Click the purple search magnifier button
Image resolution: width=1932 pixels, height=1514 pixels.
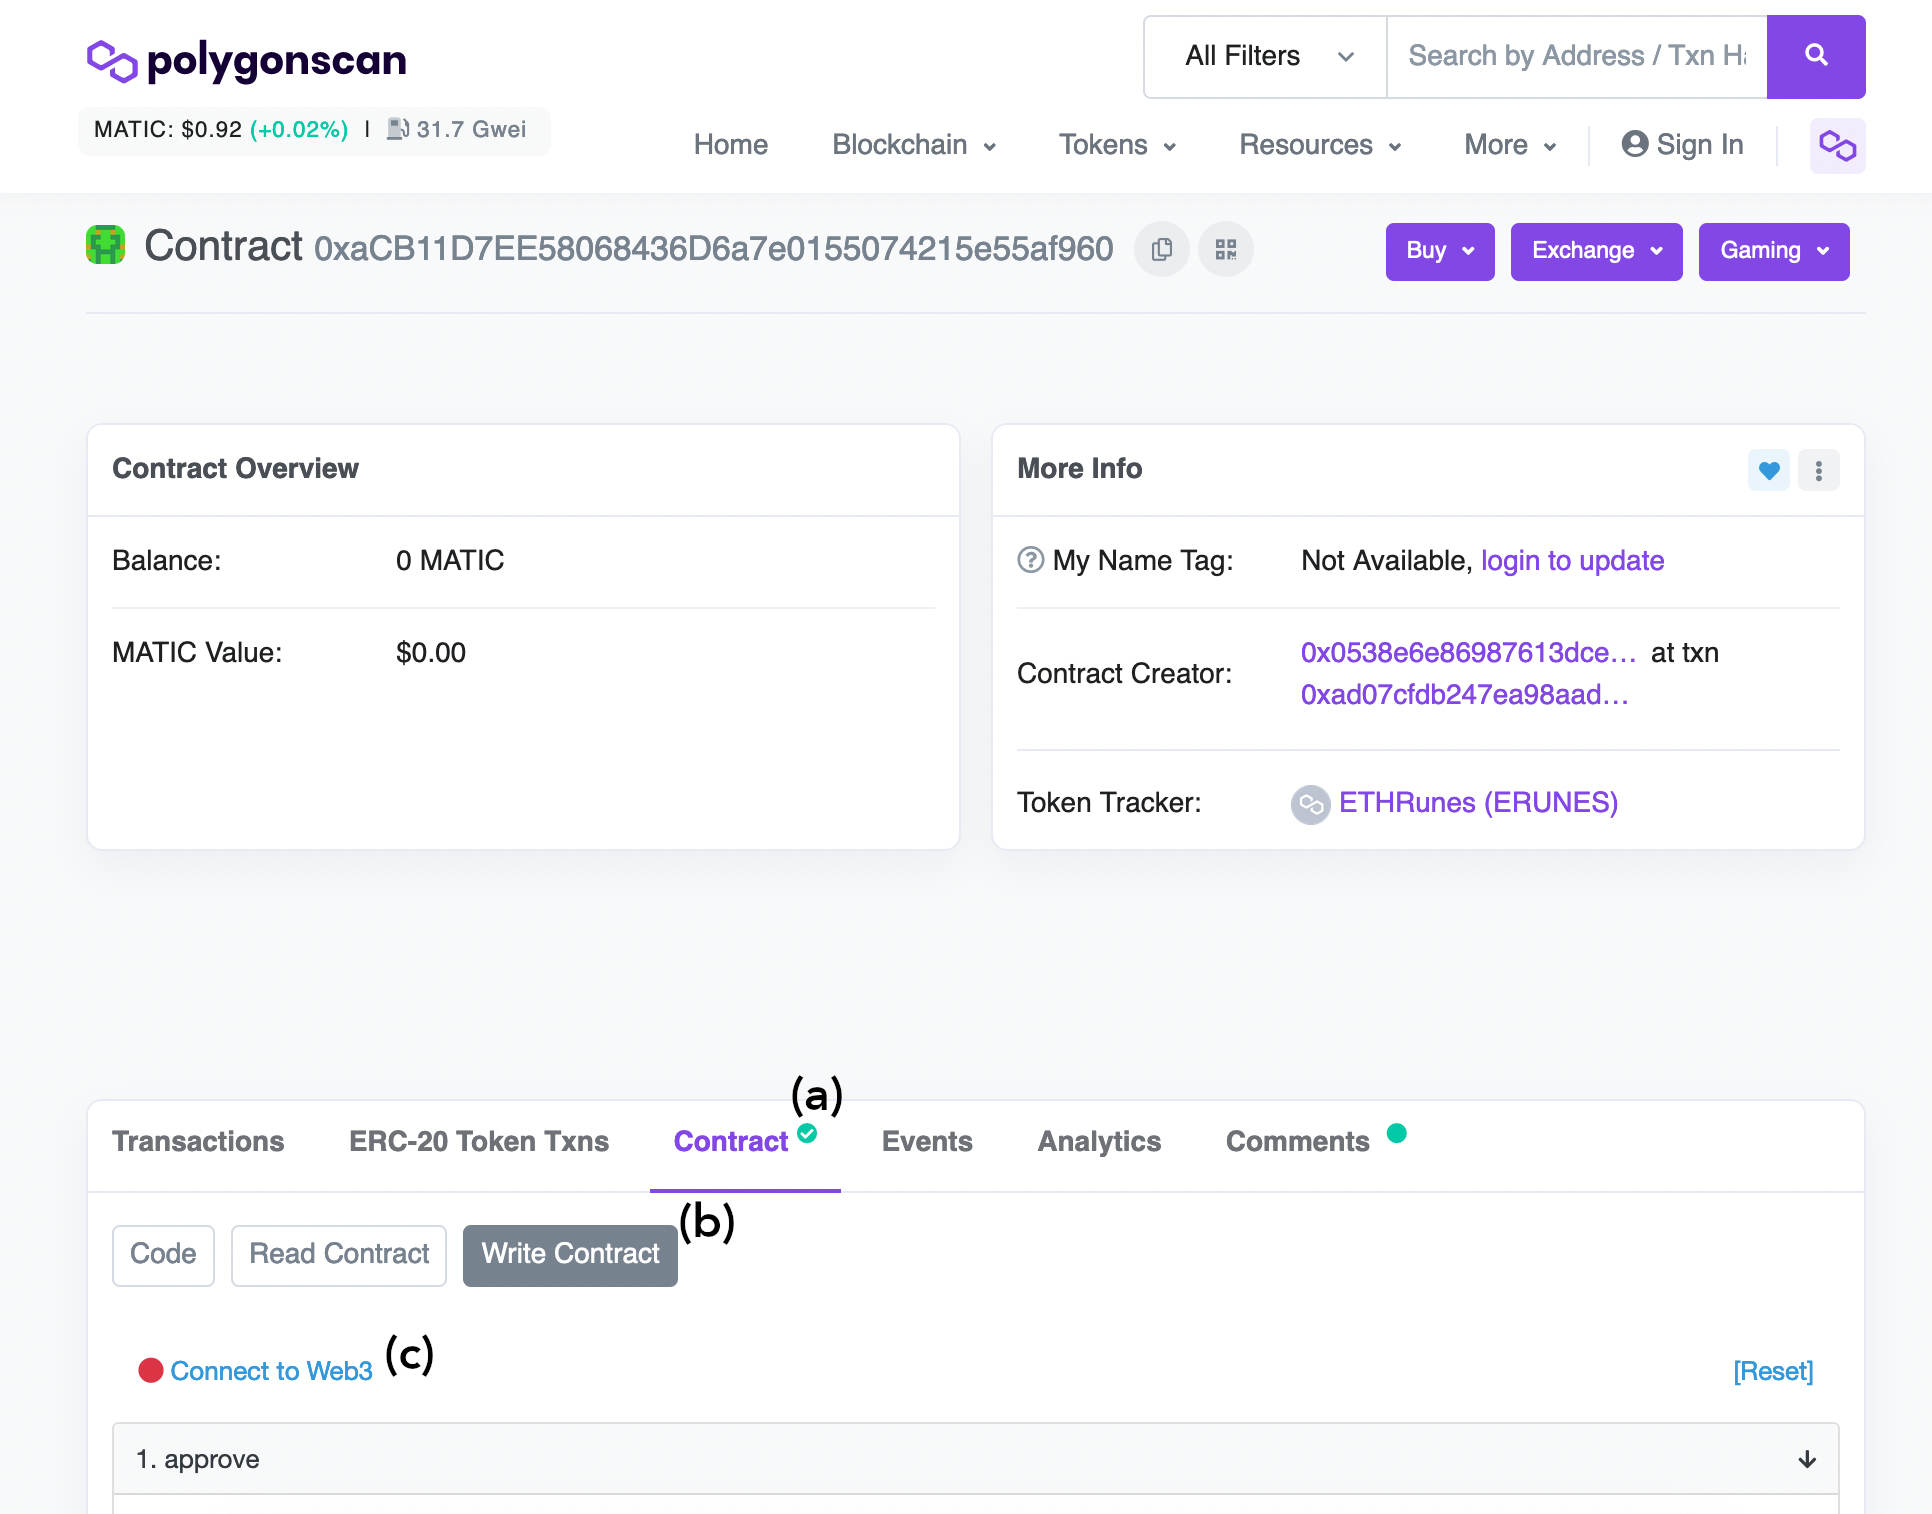pos(1815,56)
